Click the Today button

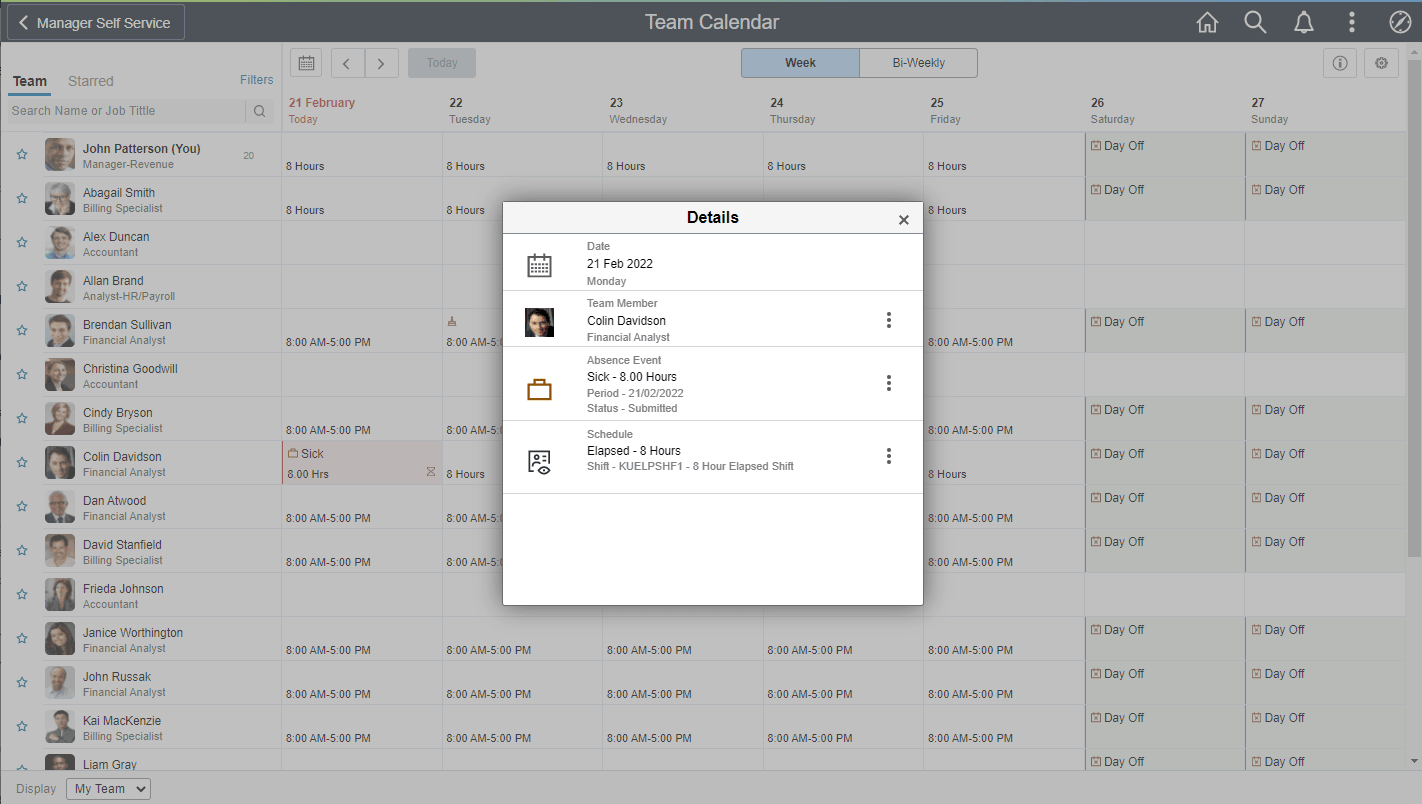tap(441, 62)
